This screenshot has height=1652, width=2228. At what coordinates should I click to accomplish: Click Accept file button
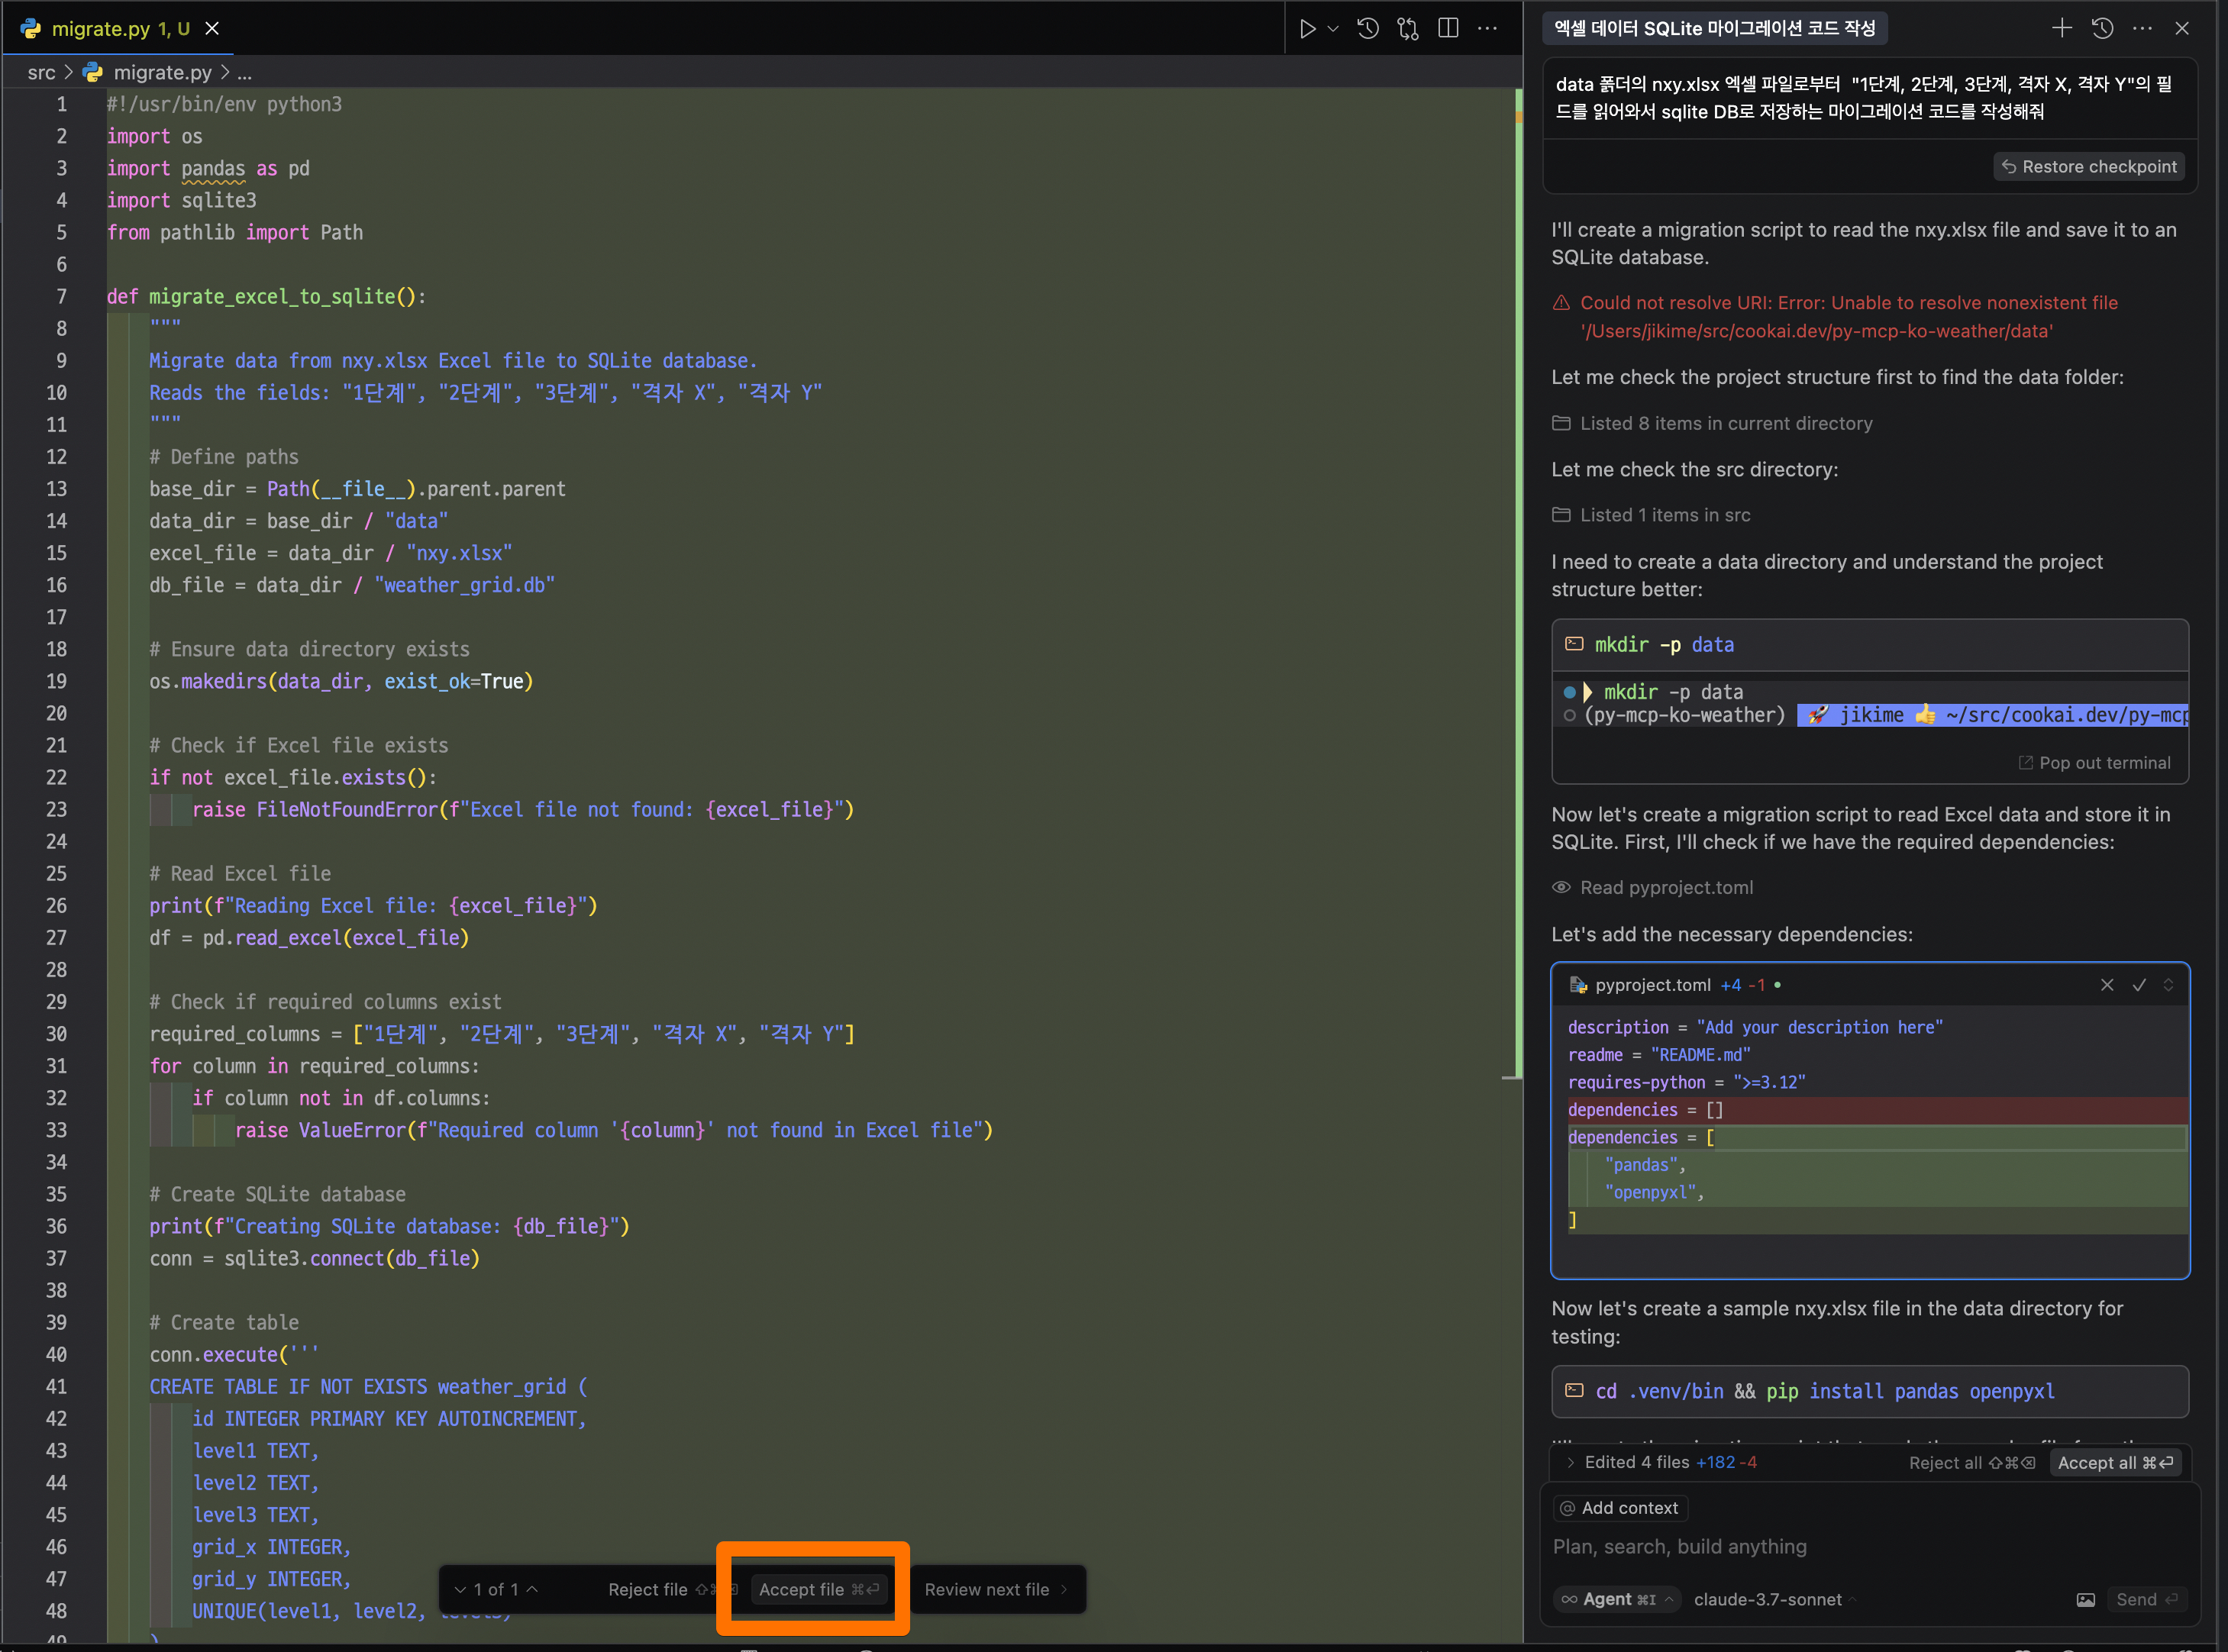tap(818, 1589)
